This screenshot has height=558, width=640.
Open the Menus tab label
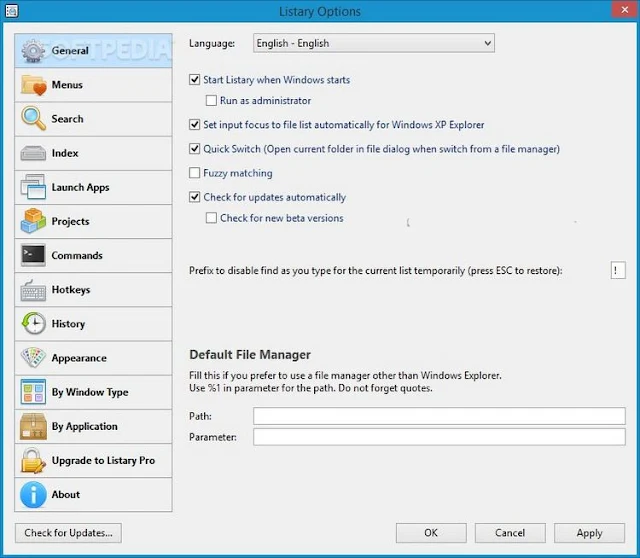pyautogui.click(x=67, y=85)
